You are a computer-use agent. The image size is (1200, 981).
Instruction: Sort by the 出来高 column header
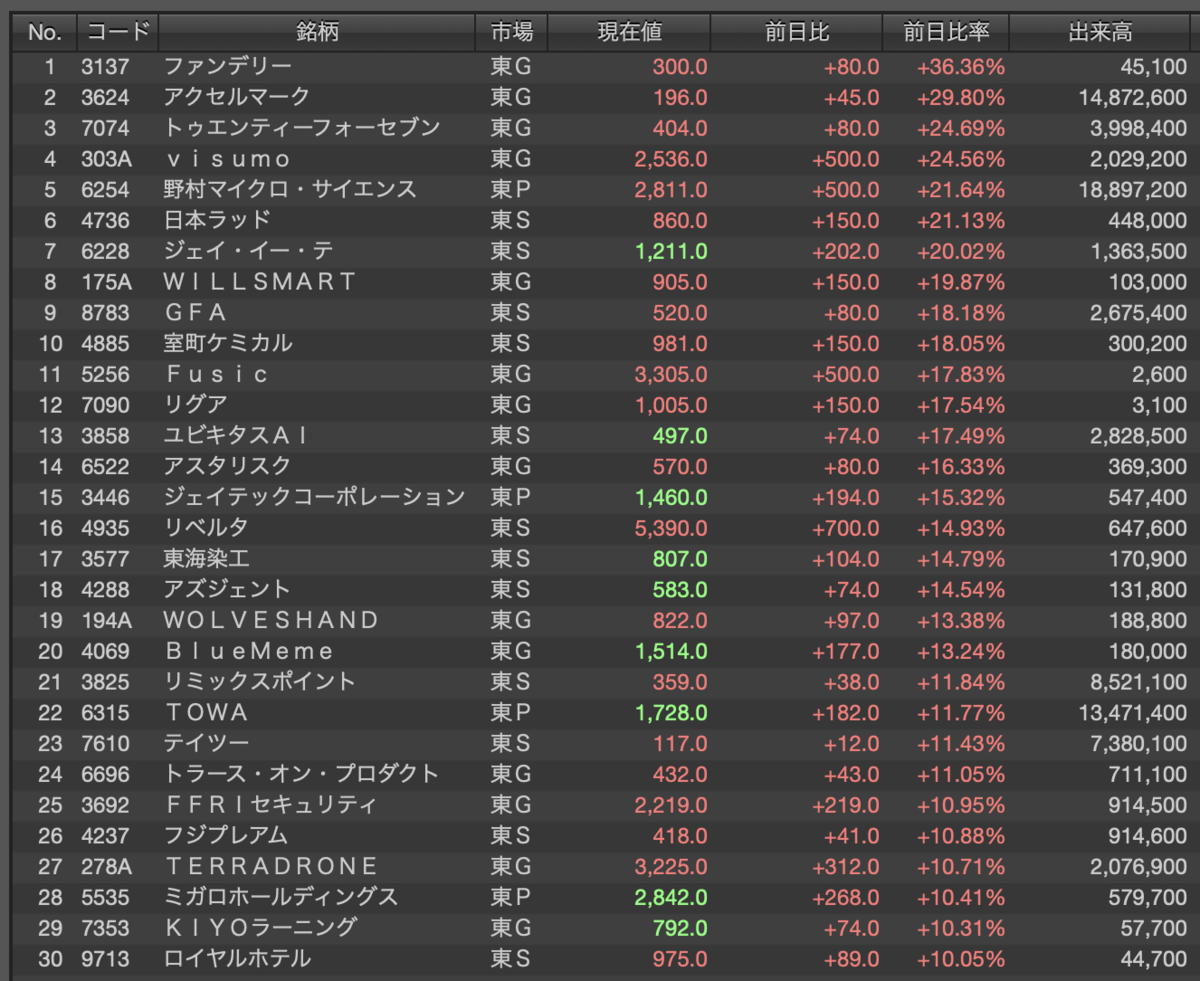[1100, 32]
